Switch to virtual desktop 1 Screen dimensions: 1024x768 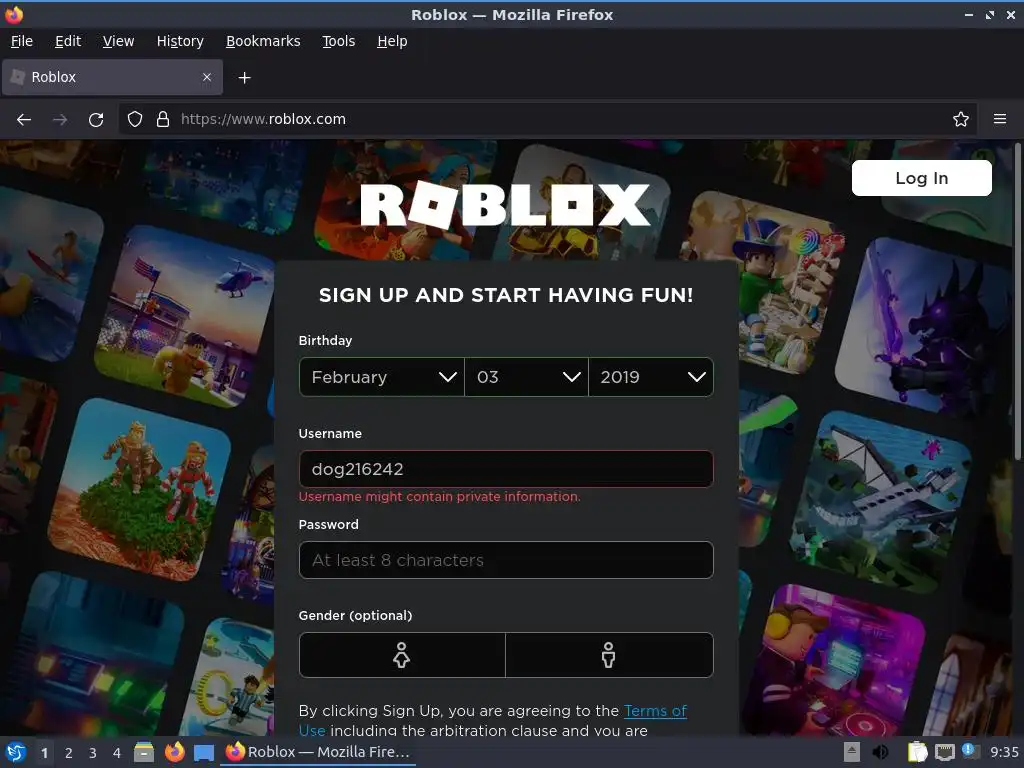[x=44, y=753]
